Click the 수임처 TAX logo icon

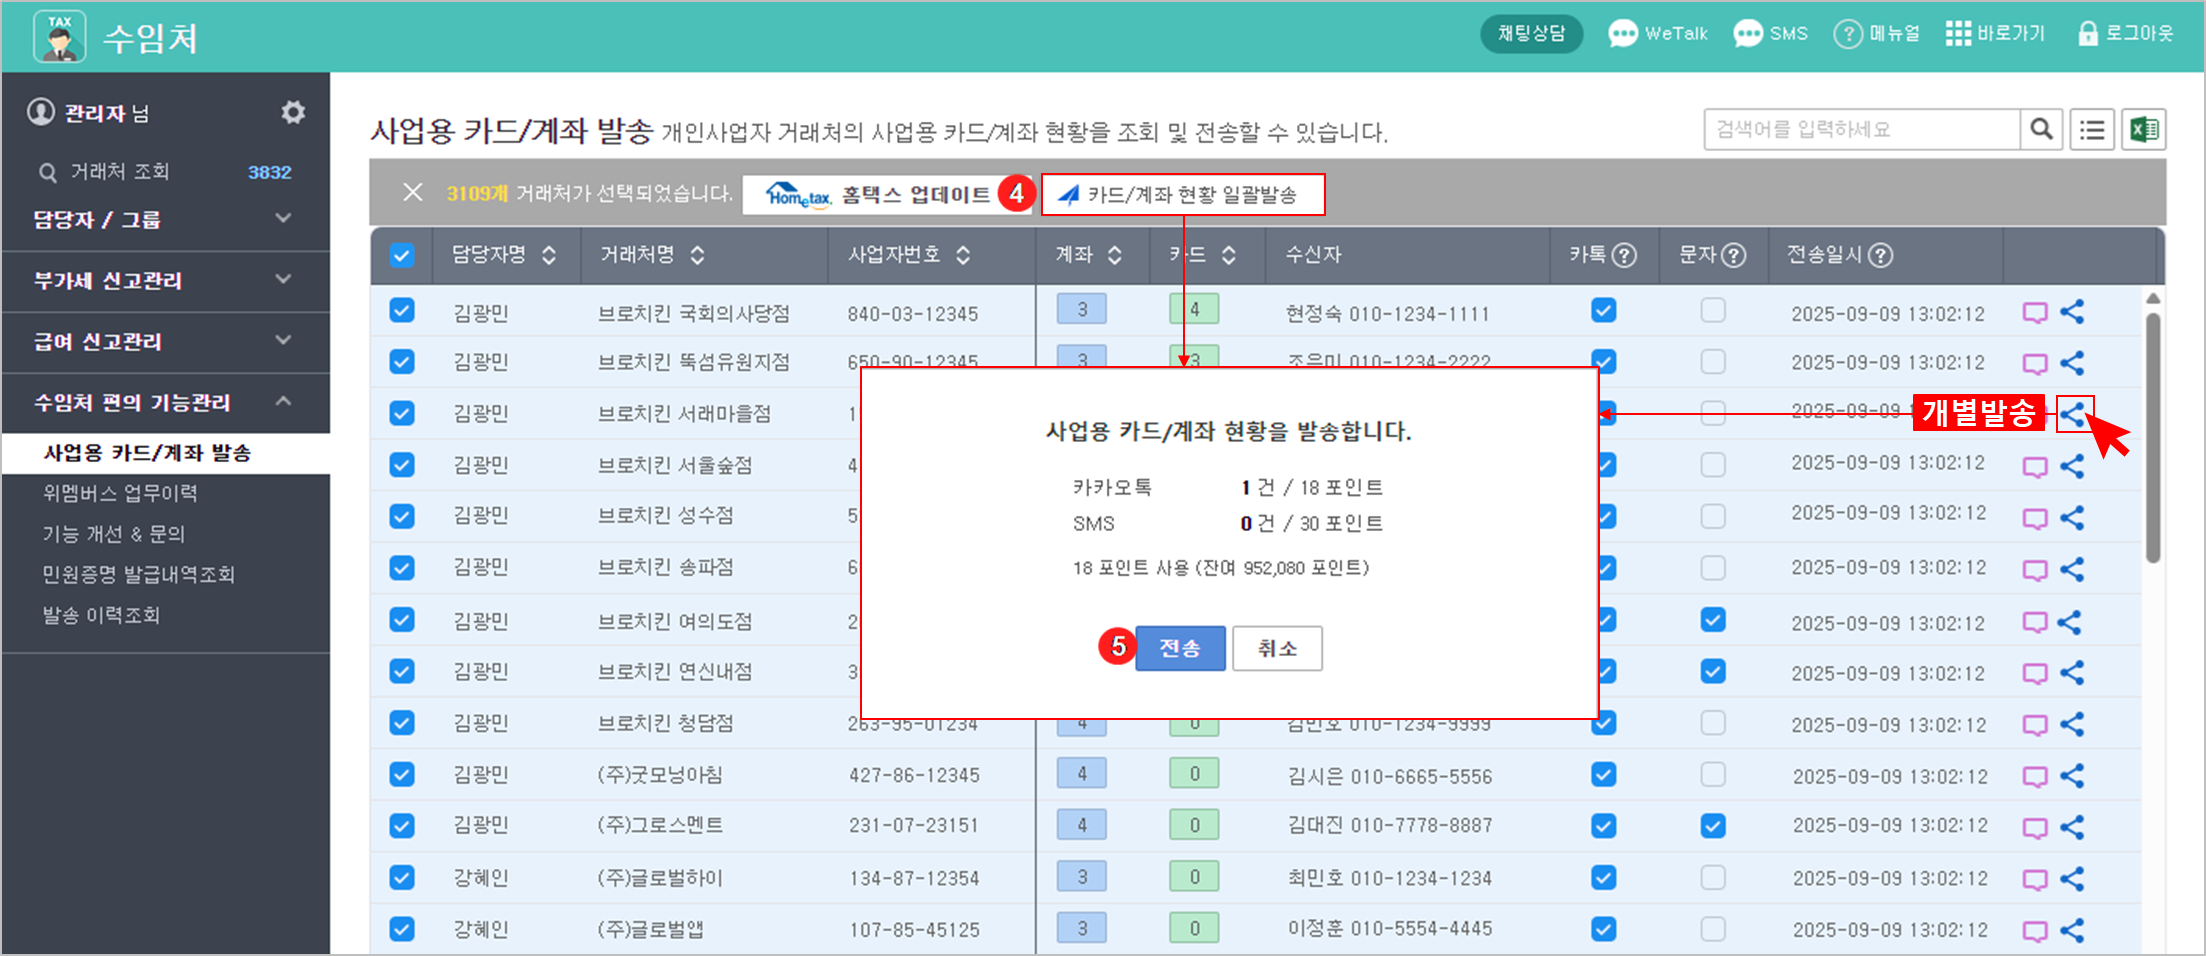point(60,37)
